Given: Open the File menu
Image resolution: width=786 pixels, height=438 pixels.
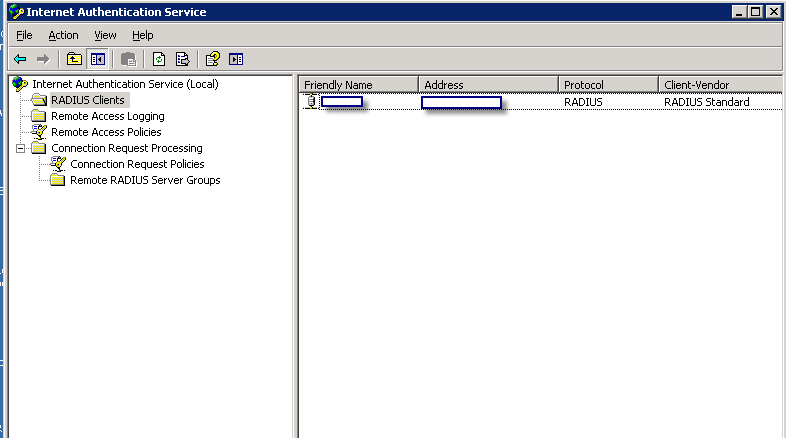Looking at the screenshot, I should tap(24, 35).
